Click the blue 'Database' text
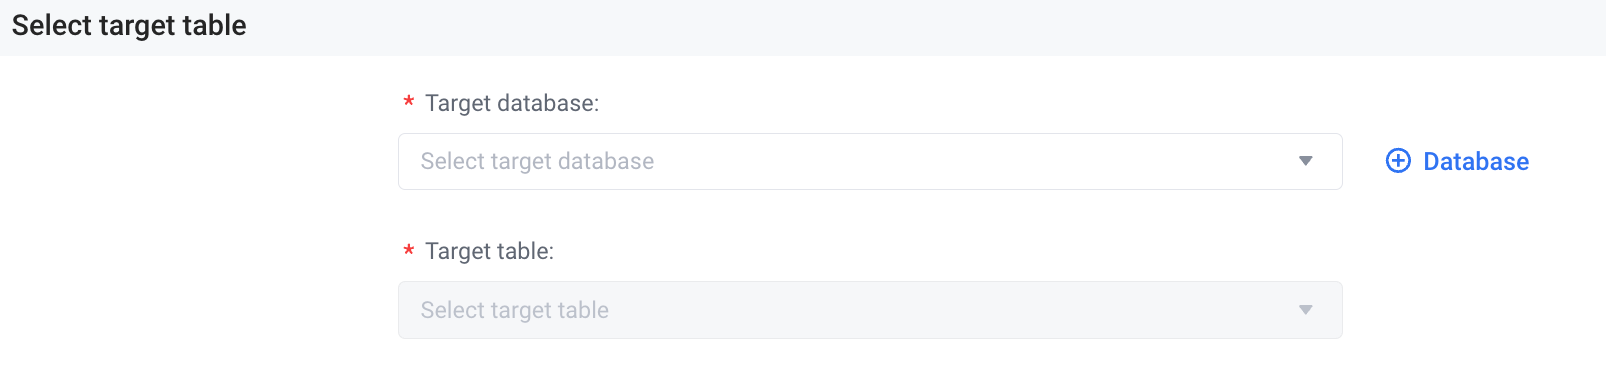Image resolution: width=1606 pixels, height=370 pixels. [1476, 161]
